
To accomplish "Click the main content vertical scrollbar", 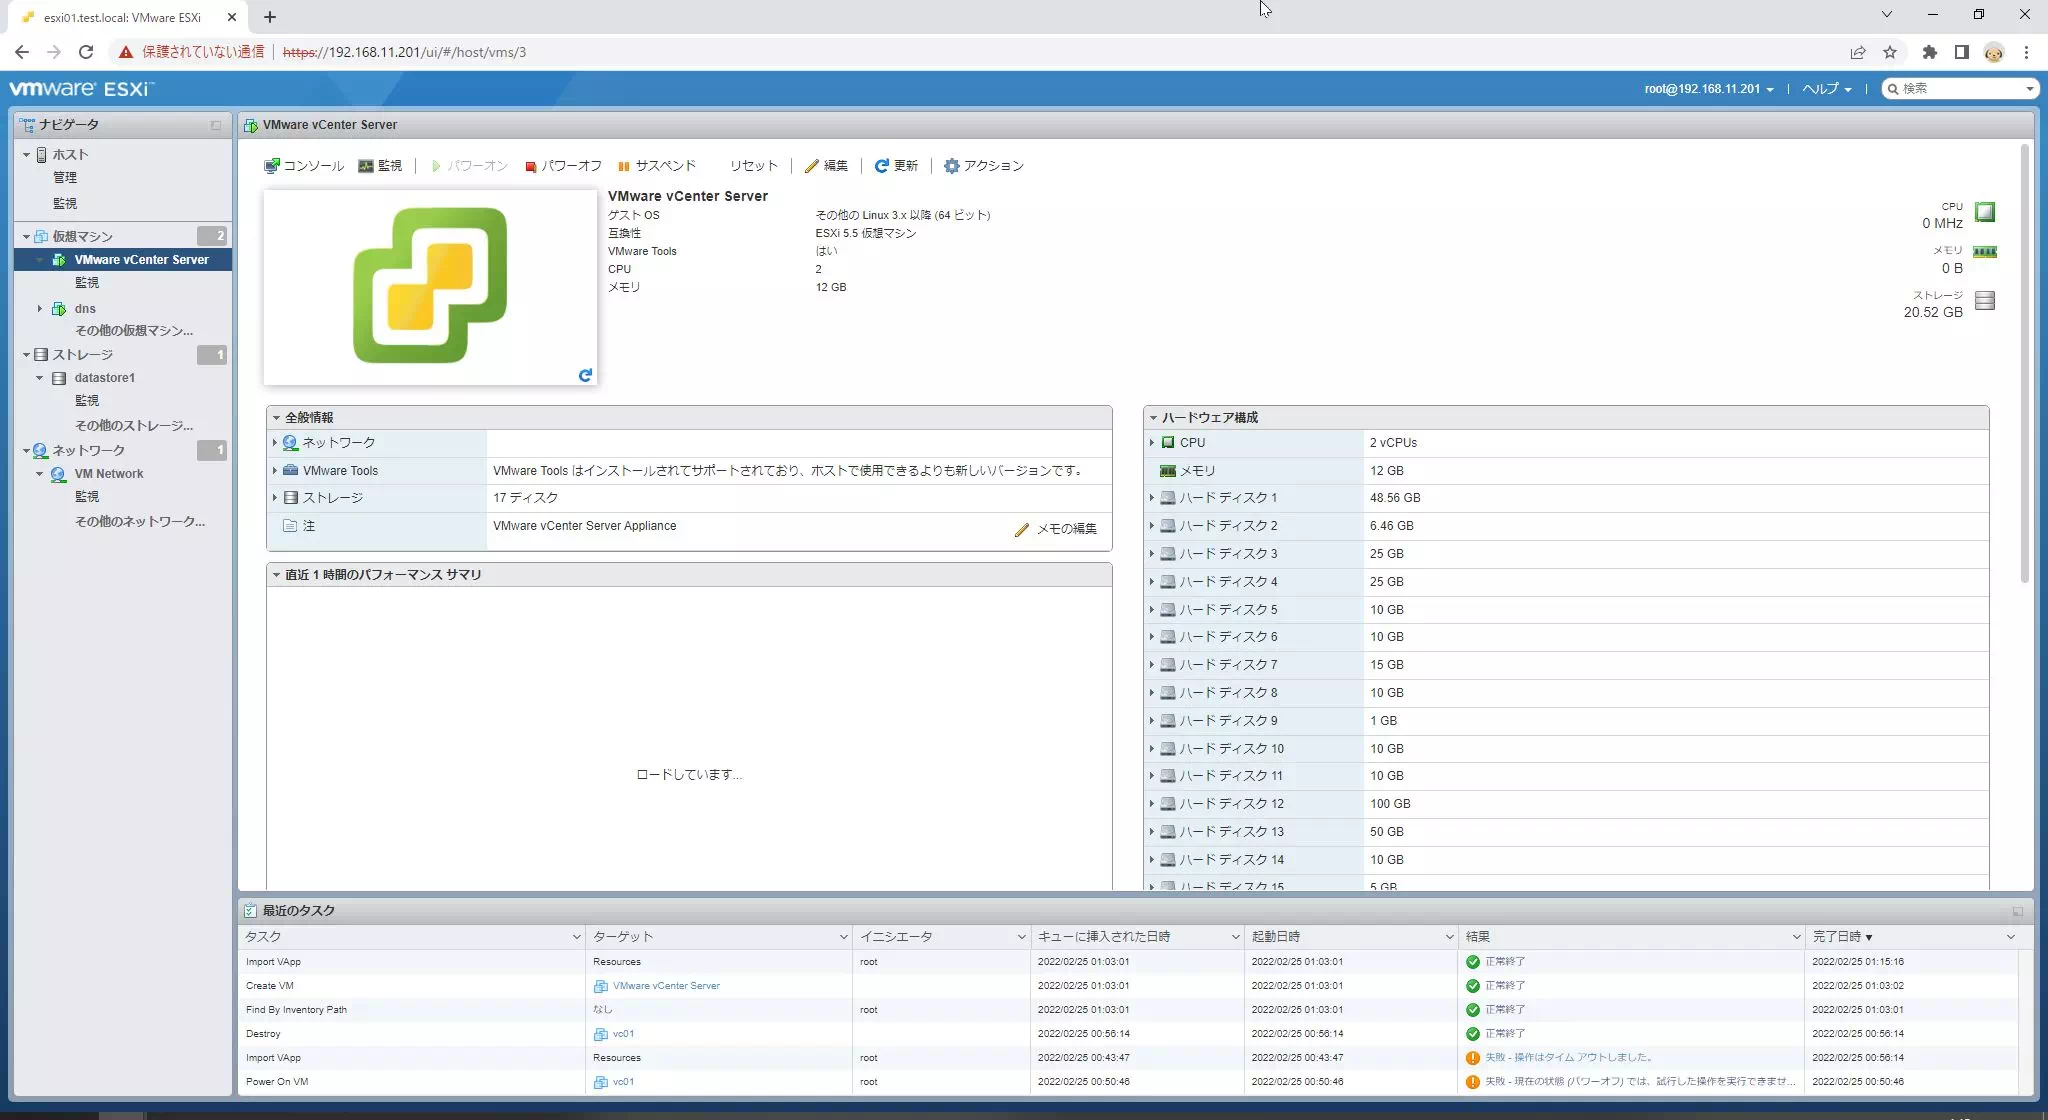I will pos(2025,365).
